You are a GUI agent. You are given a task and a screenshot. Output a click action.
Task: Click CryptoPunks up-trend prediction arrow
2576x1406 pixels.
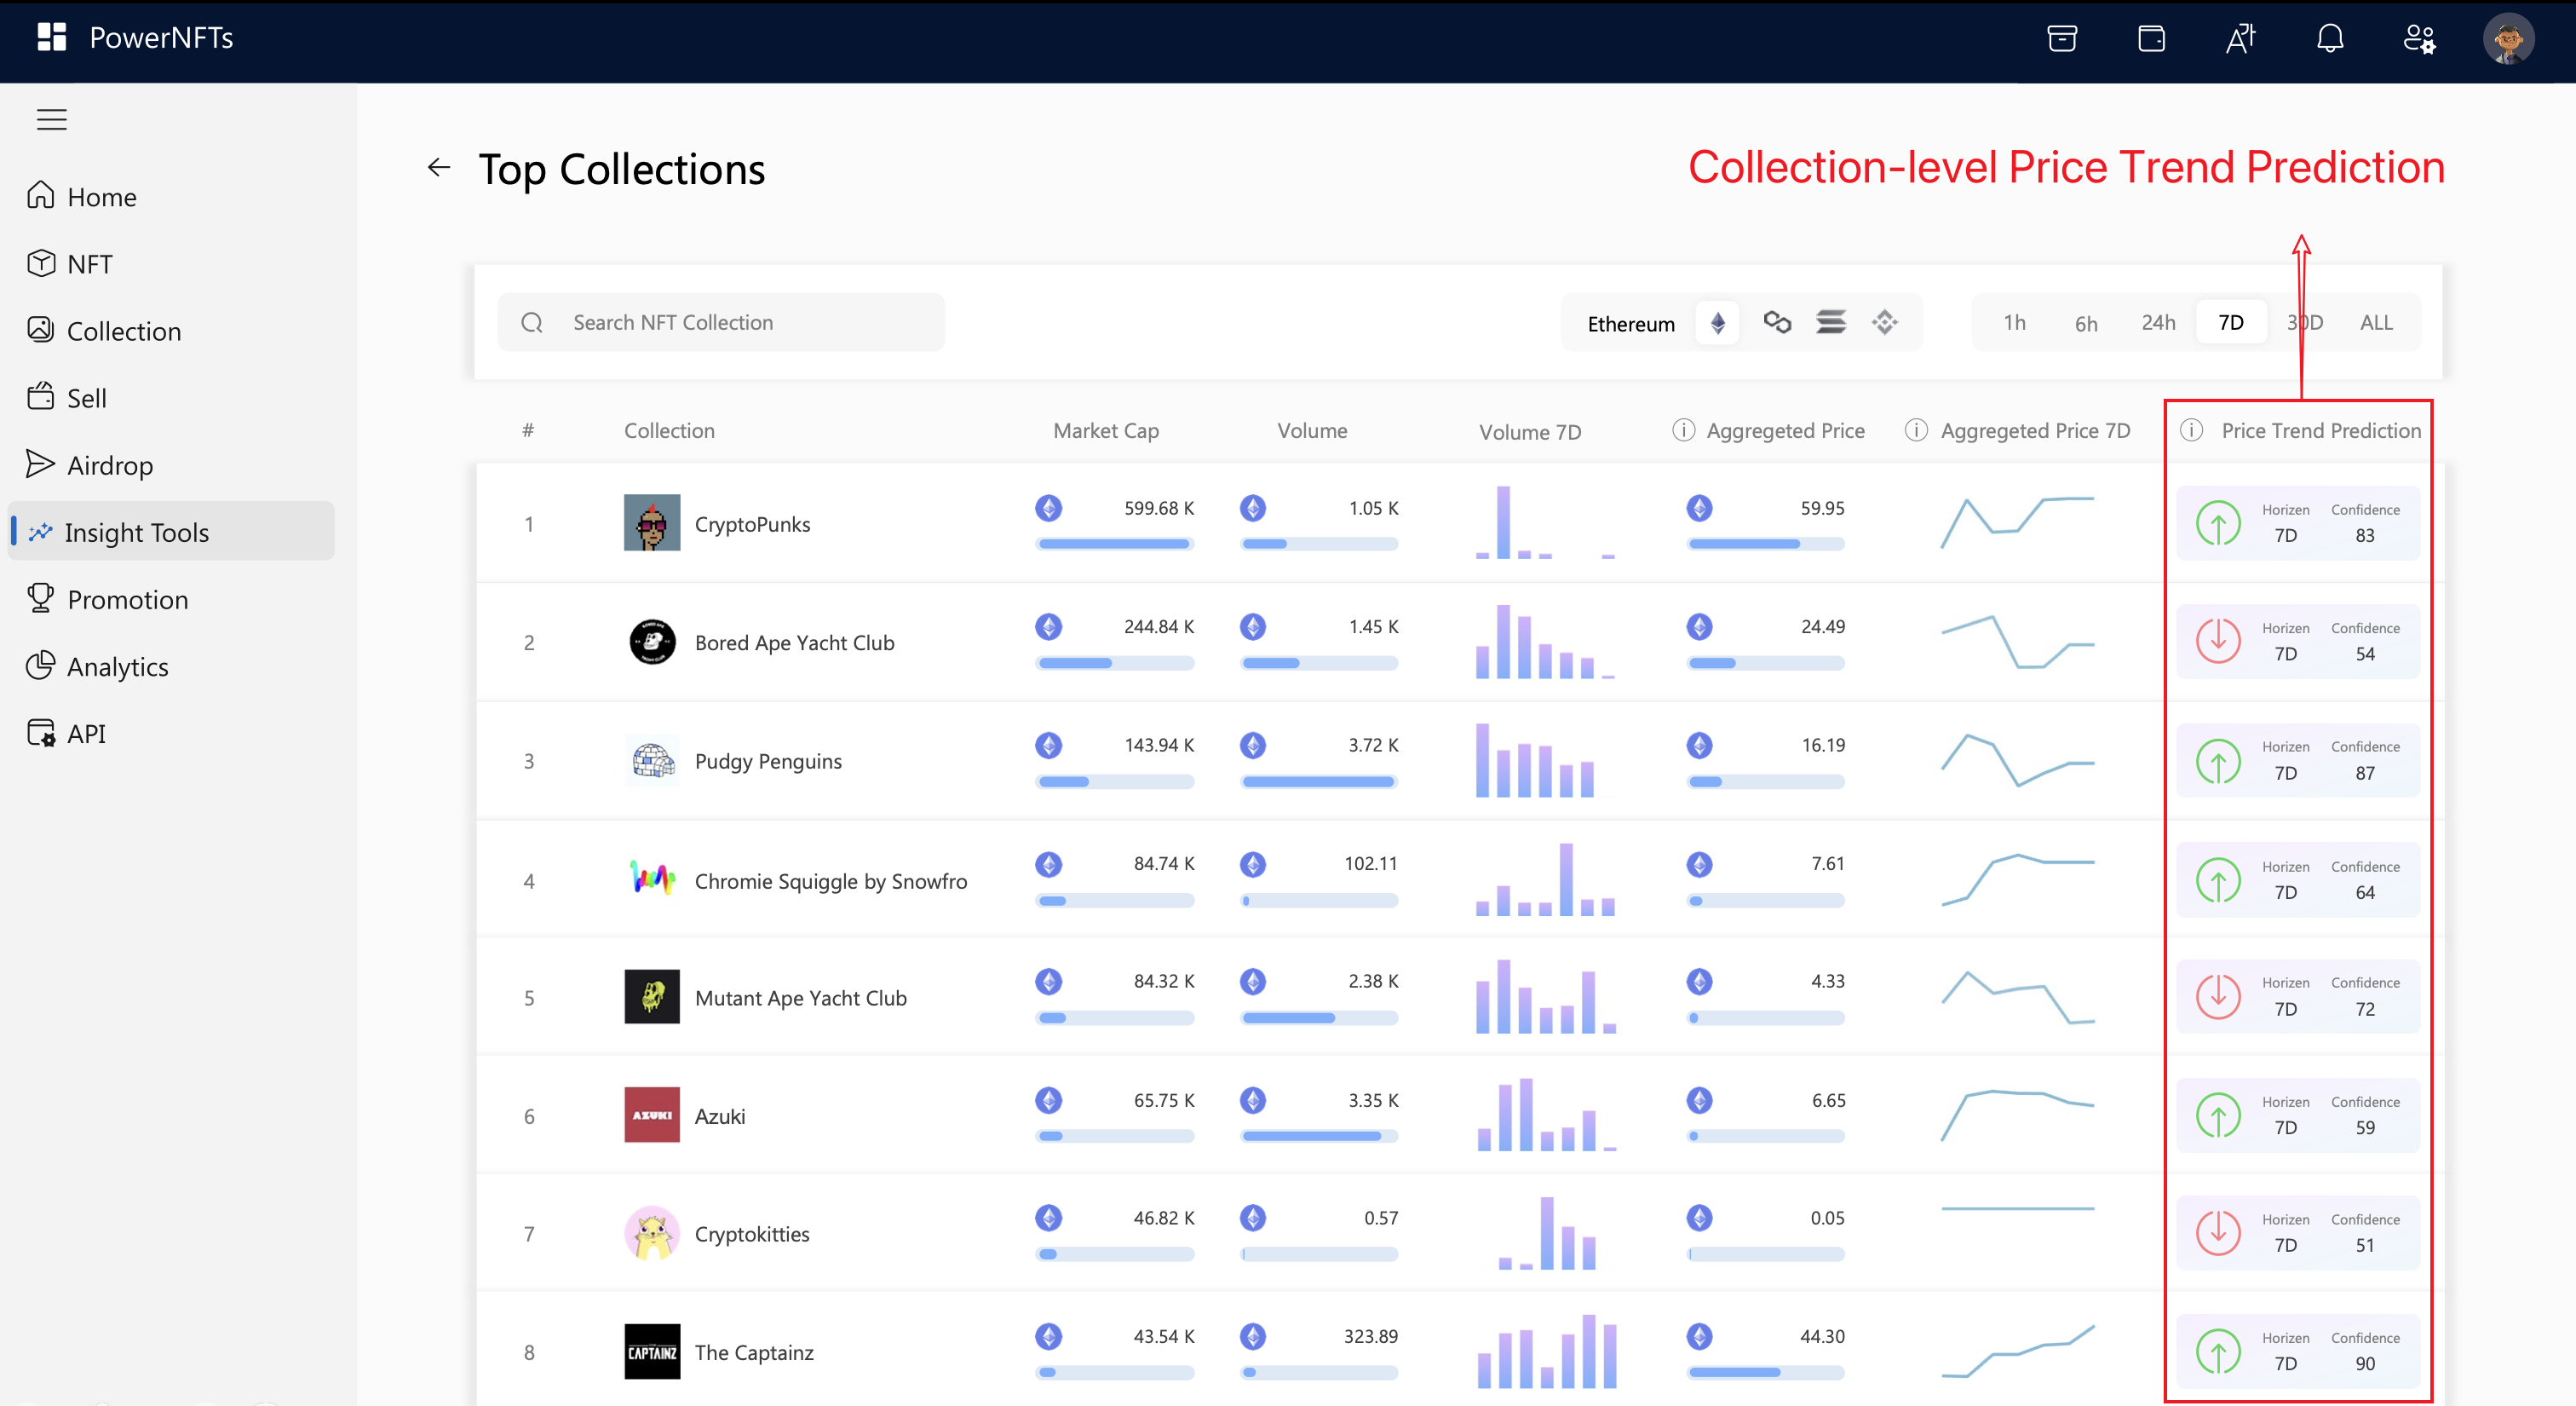pyautogui.click(x=2218, y=523)
